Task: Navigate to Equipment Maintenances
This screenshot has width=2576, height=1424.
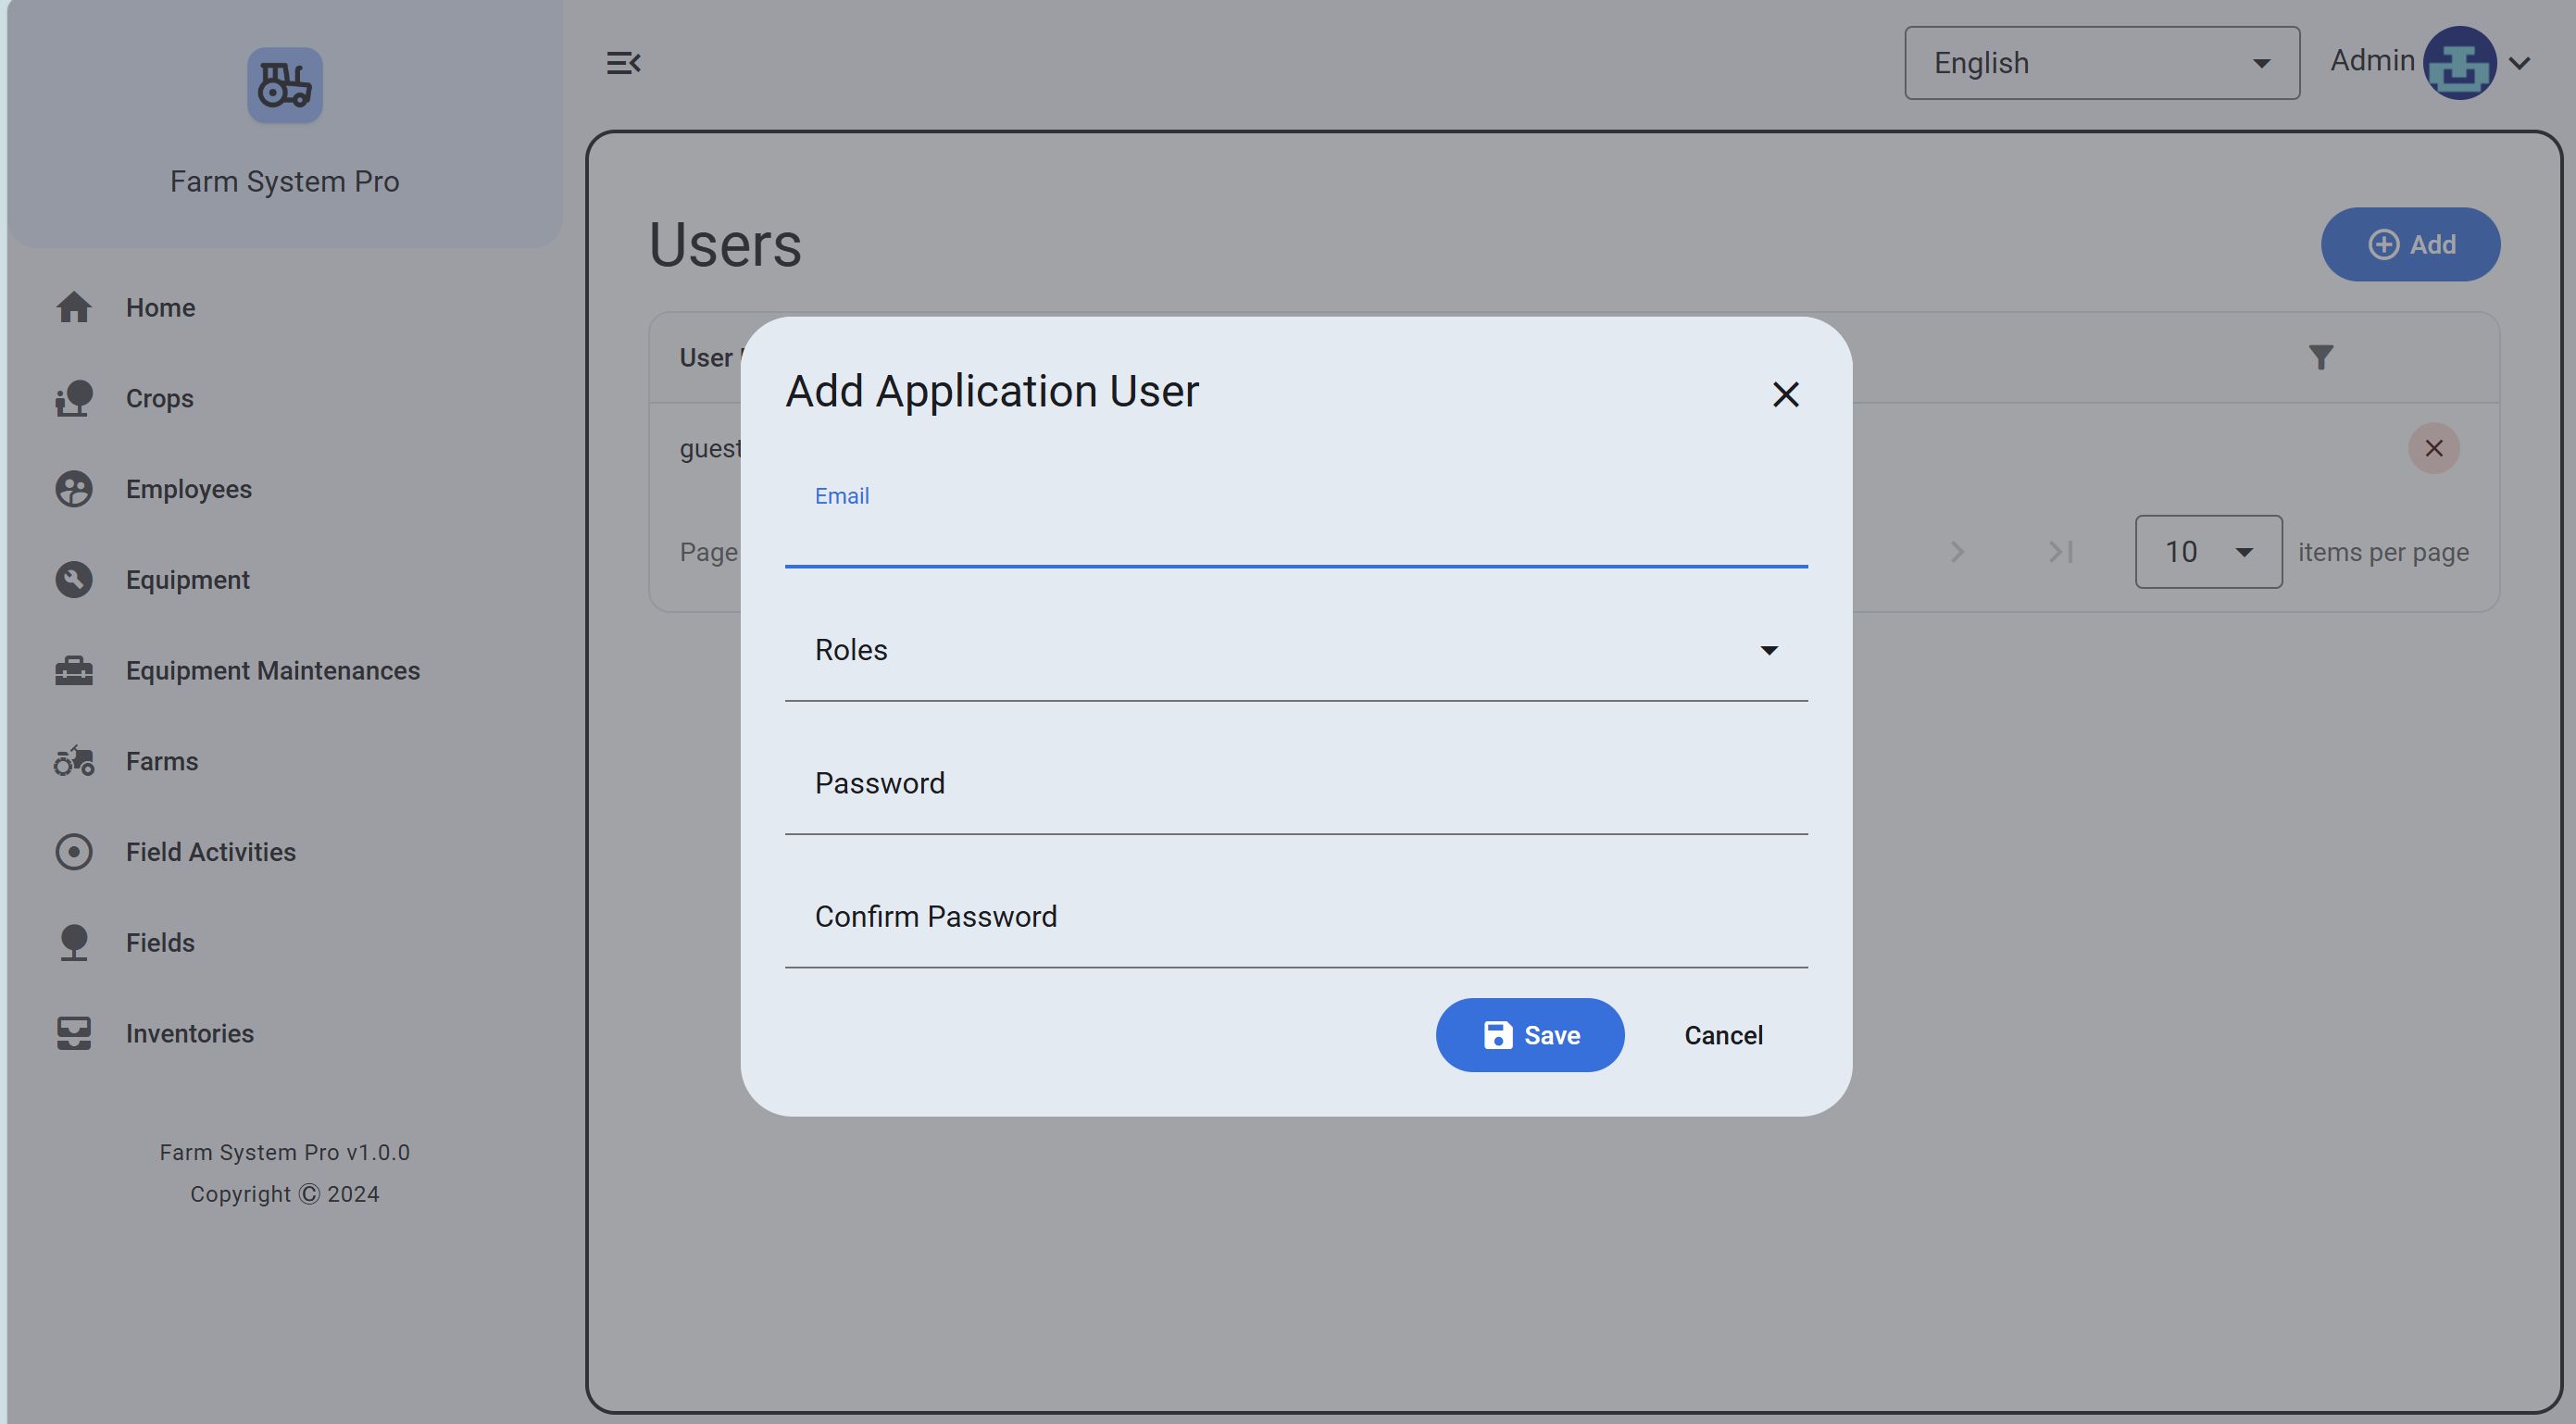Action: point(272,671)
